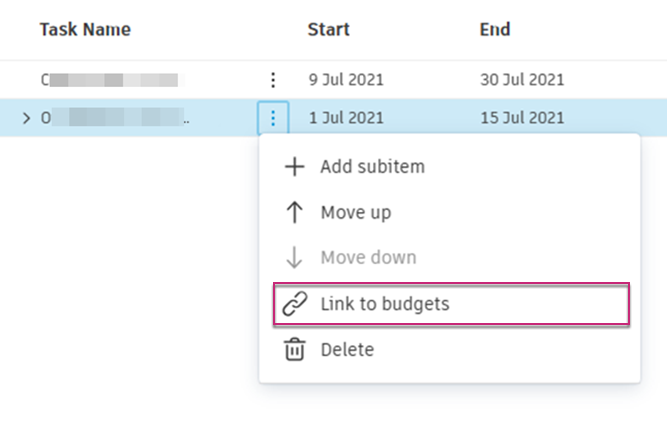Viewport: 667px width, 422px height.
Task: Choose Add subitem from the context menu
Action: [x=372, y=167]
